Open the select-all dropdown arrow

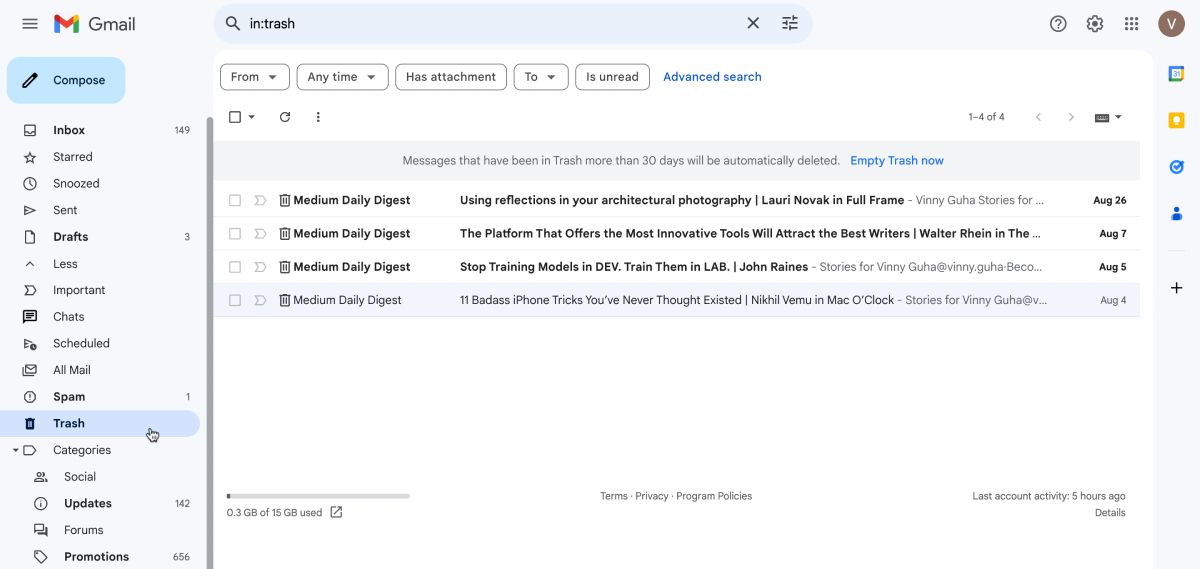click(252, 117)
